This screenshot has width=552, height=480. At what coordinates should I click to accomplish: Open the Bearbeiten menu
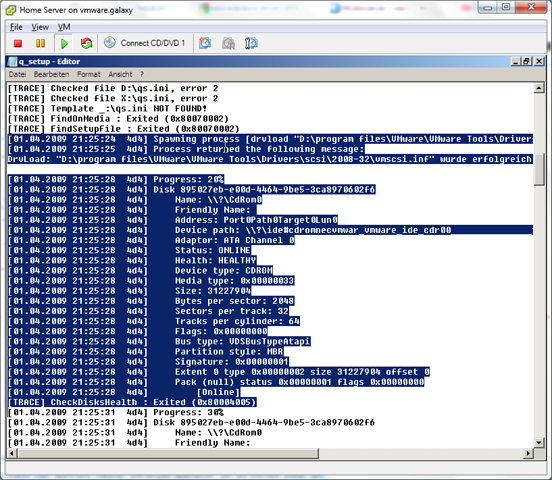click(x=51, y=74)
